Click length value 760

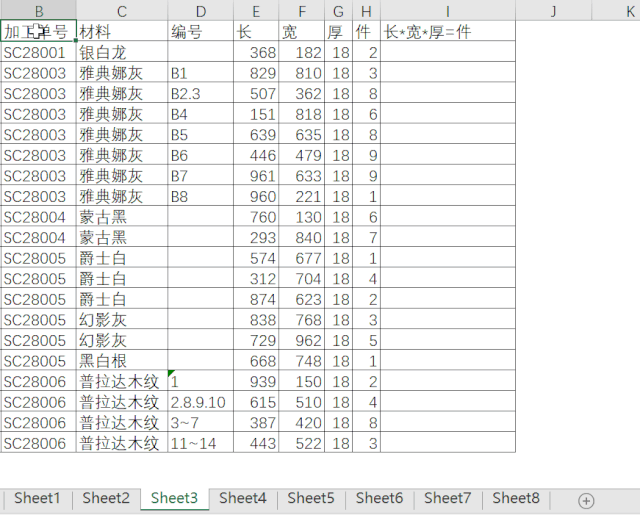pyautogui.click(x=256, y=216)
